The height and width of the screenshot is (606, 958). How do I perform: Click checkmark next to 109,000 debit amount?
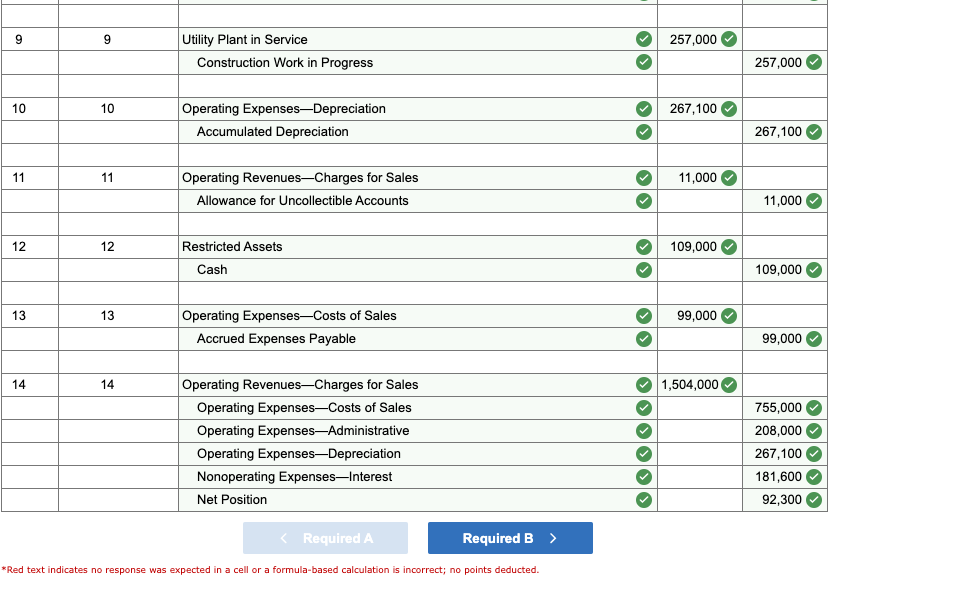pyautogui.click(x=728, y=247)
